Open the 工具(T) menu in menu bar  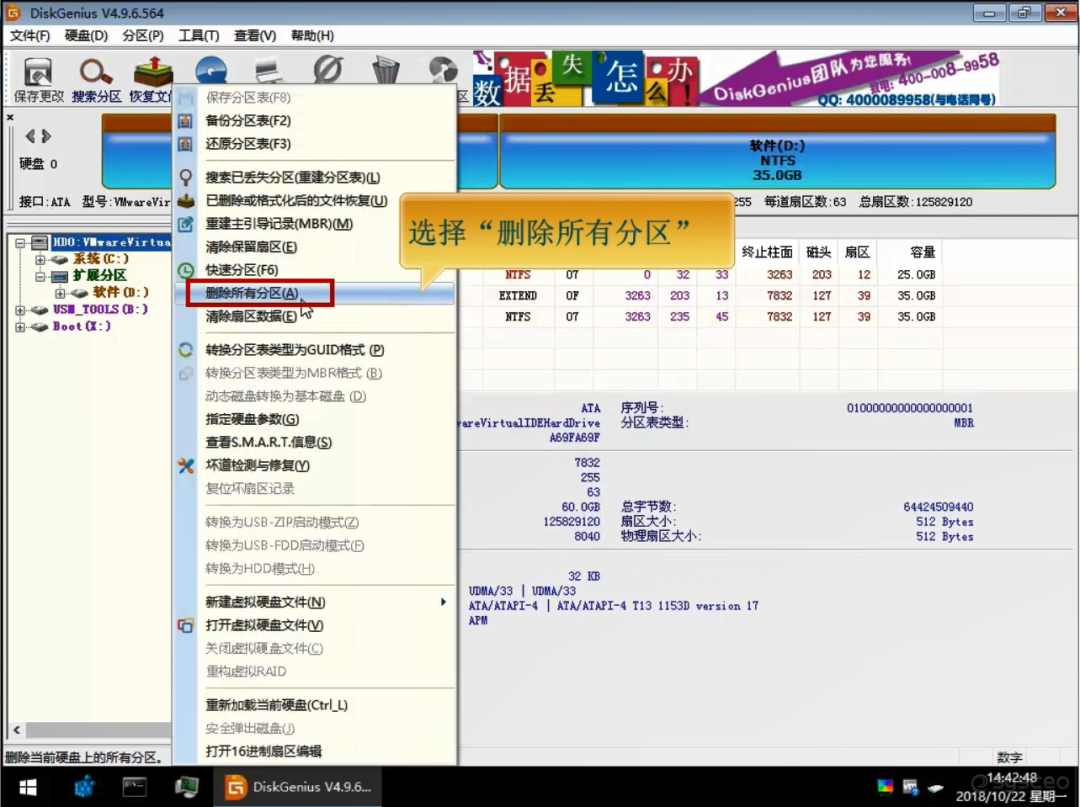tap(198, 36)
